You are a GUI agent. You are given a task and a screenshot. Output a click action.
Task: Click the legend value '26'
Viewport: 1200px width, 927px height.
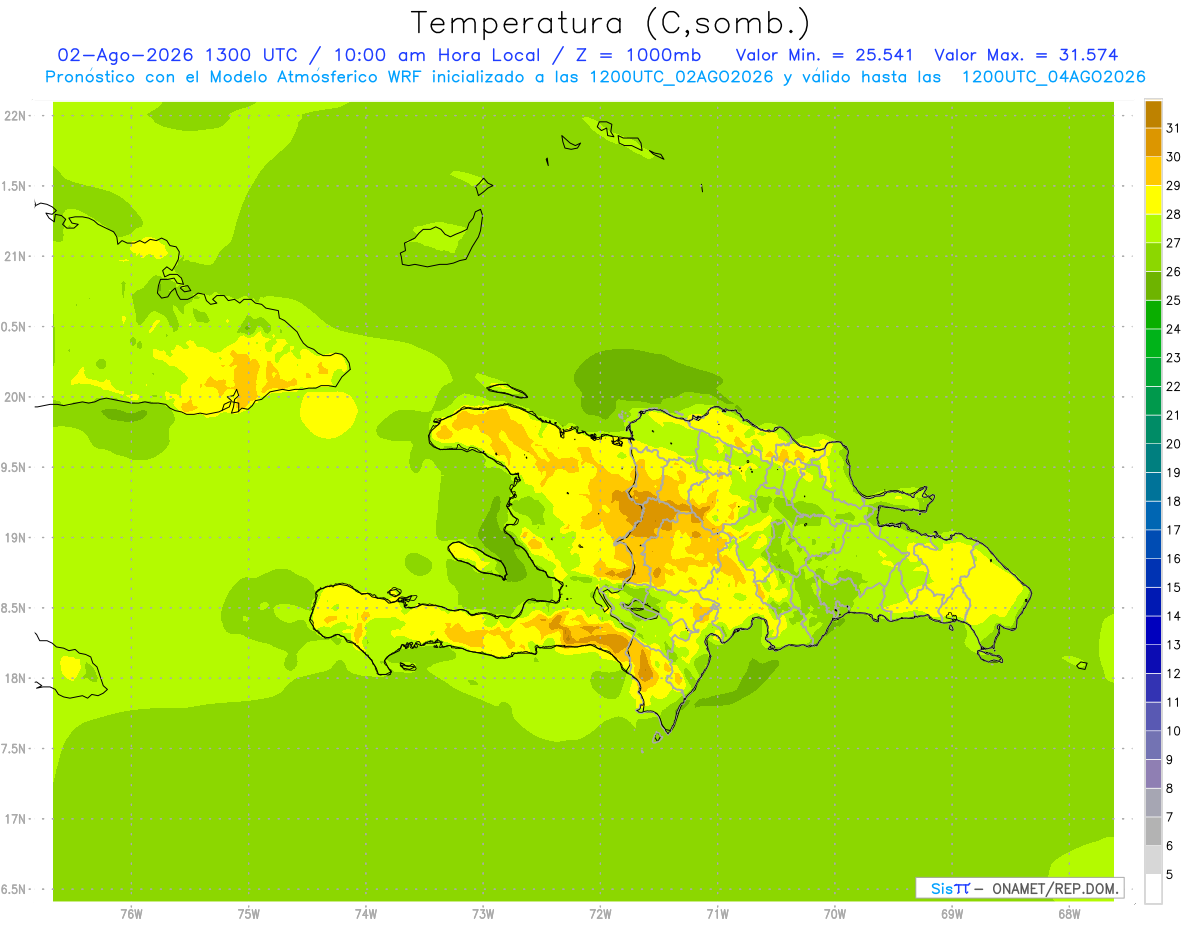[x=1173, y=271]
